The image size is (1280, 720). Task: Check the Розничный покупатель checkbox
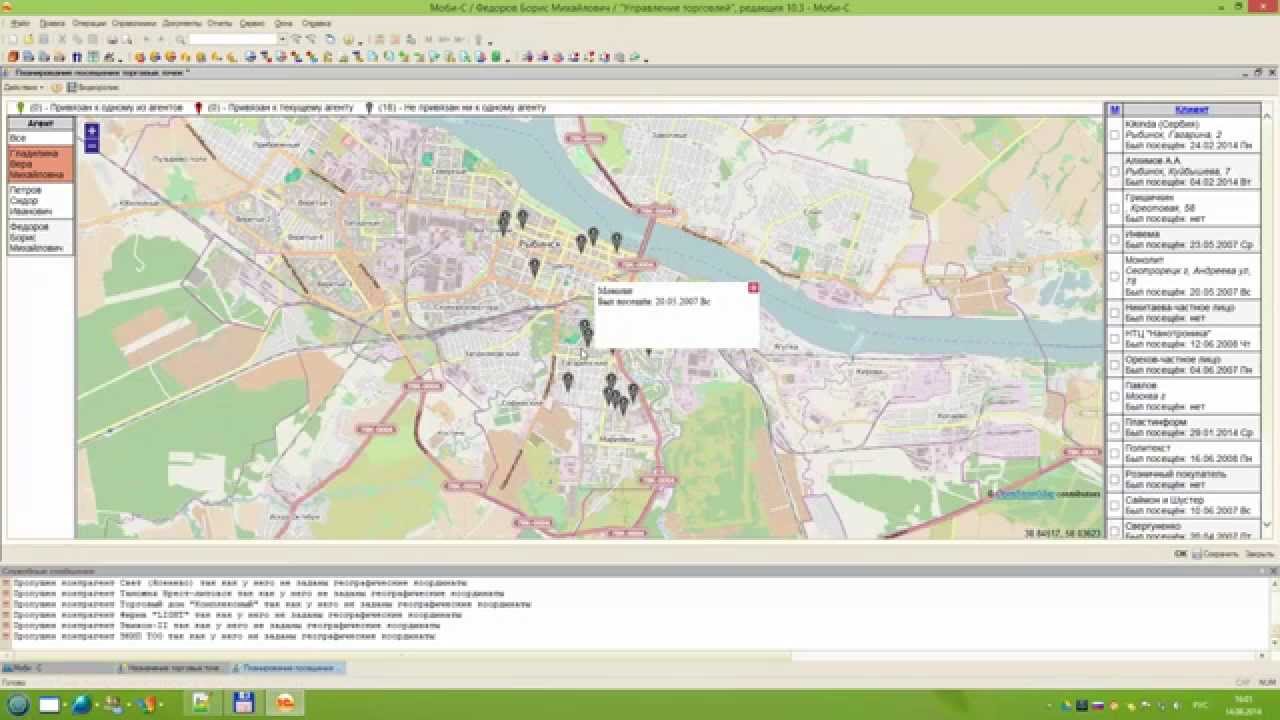click(1115, 479)
